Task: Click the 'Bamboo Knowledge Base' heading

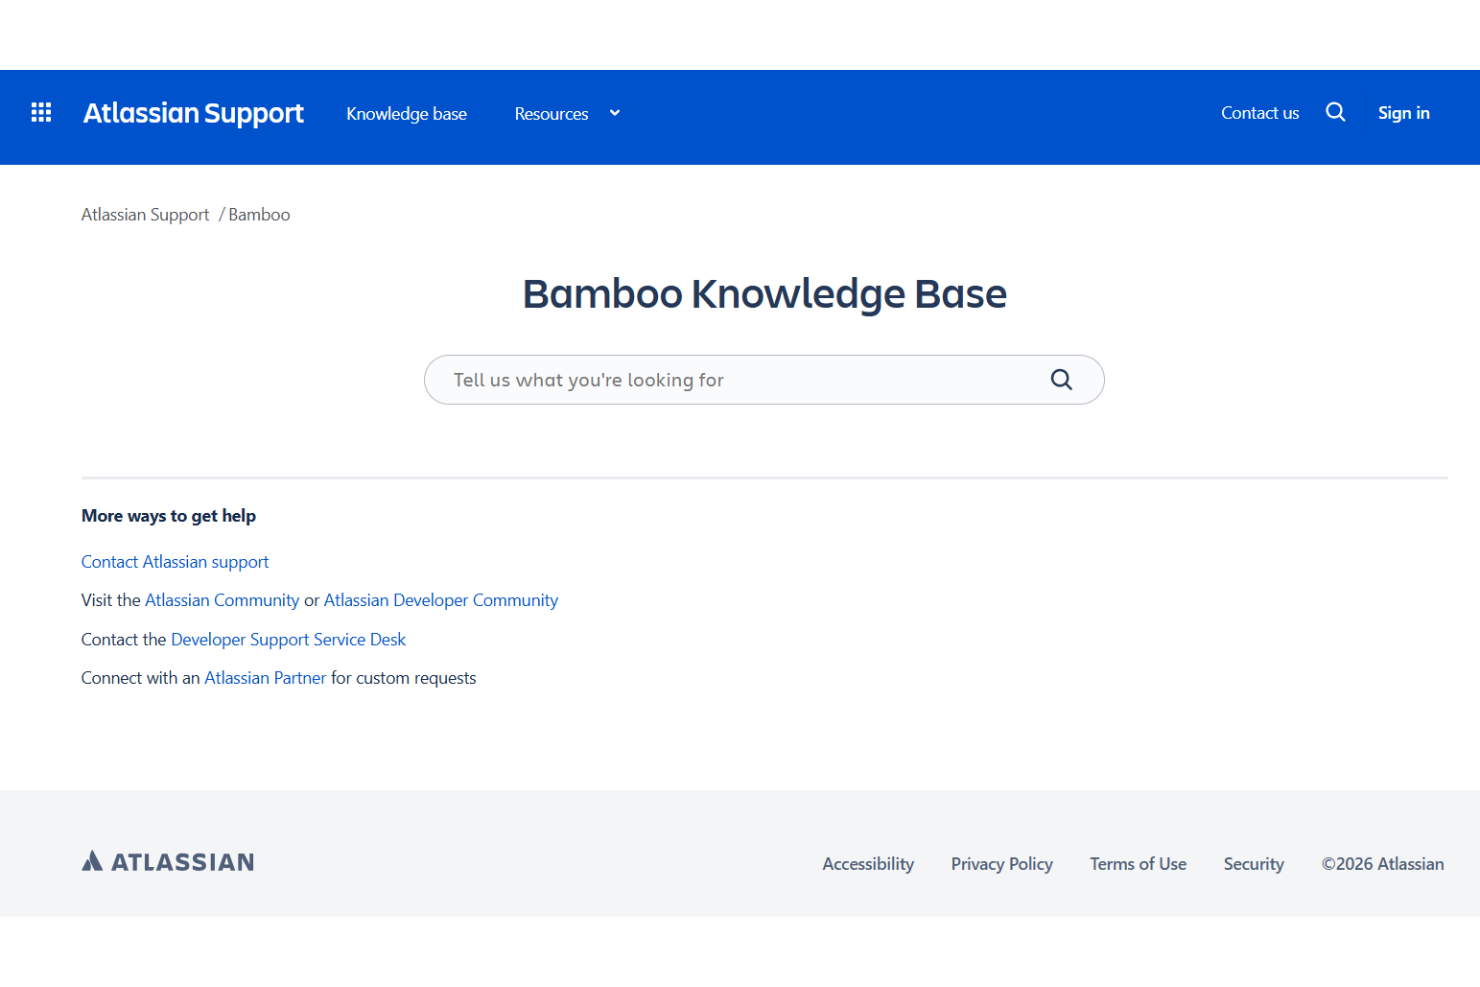Action: (764, 294)
